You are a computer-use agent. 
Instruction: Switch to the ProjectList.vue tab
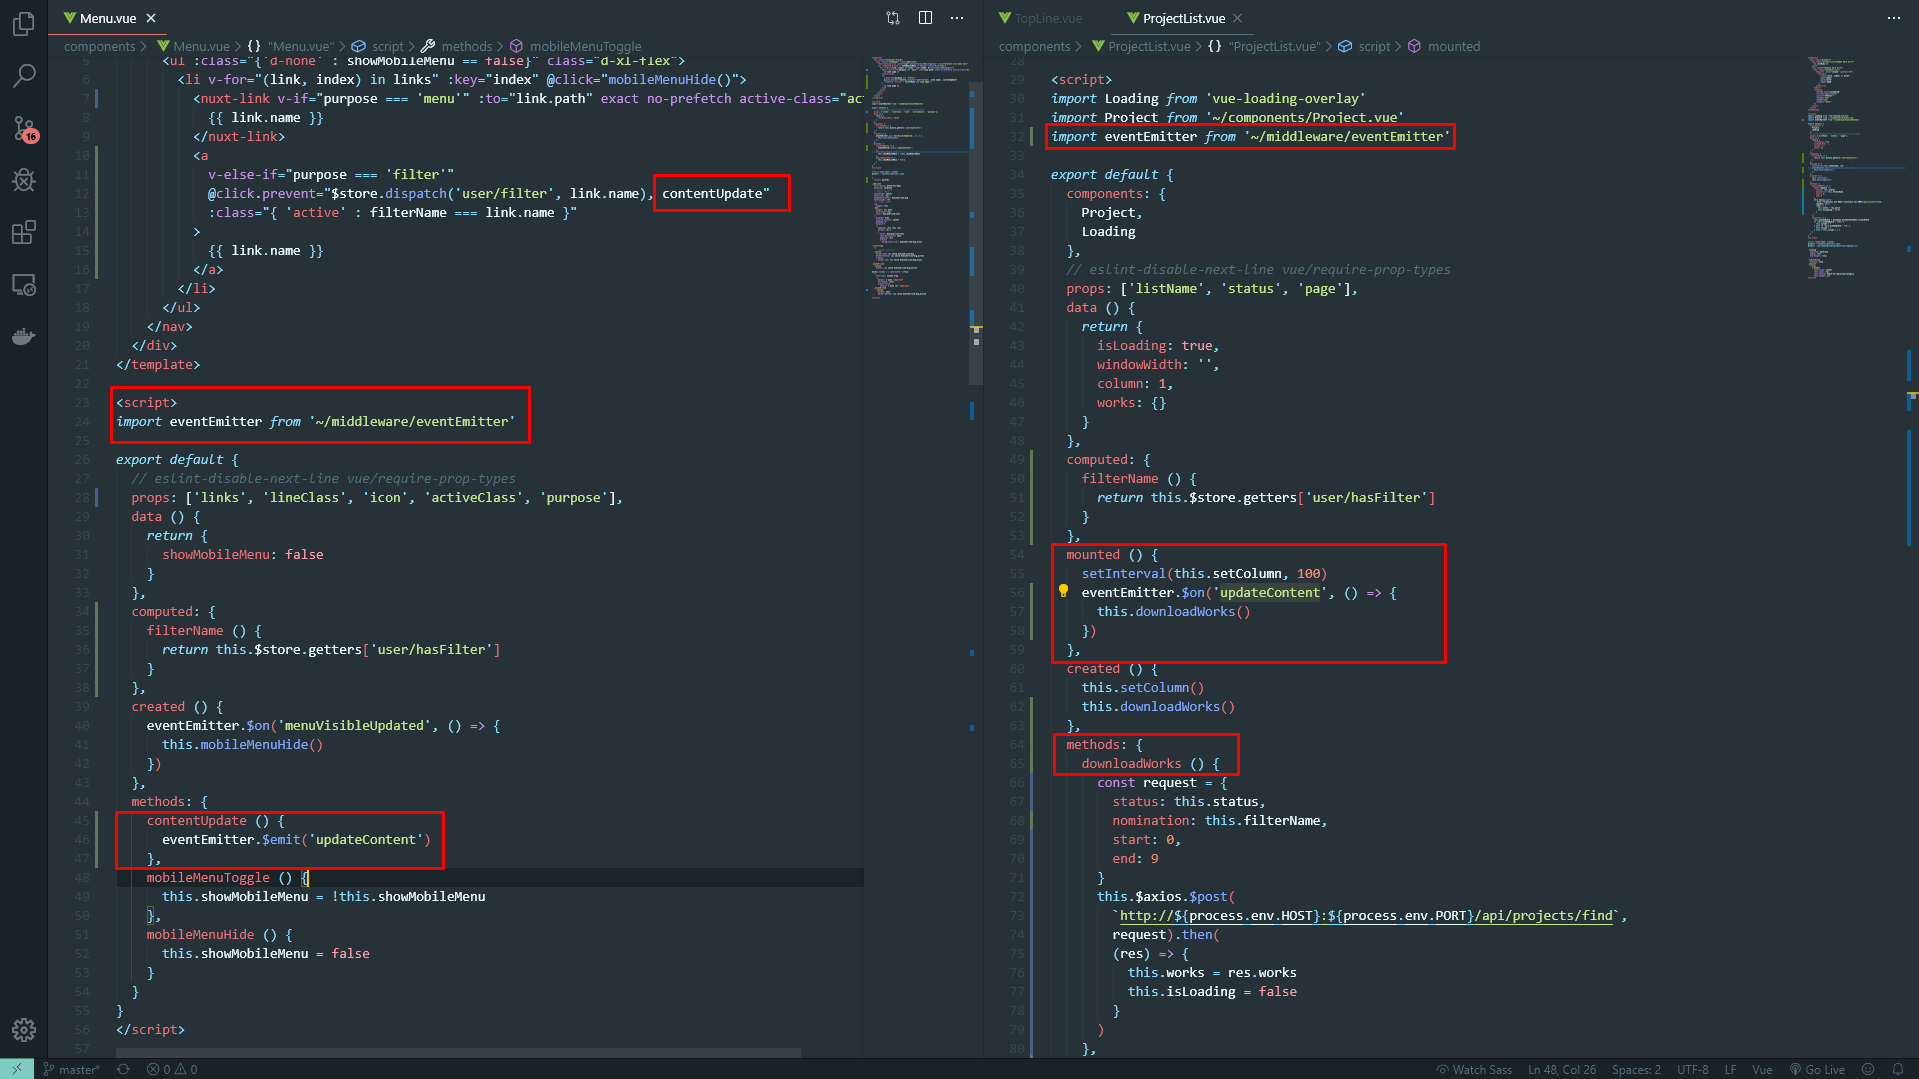tap(1183, 18)
